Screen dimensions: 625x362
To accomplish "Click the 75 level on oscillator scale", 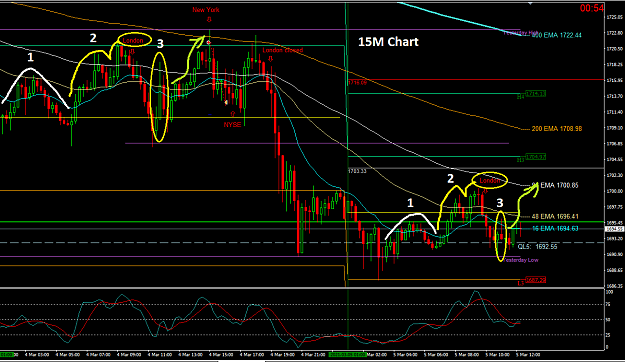I will click(609, 305).
